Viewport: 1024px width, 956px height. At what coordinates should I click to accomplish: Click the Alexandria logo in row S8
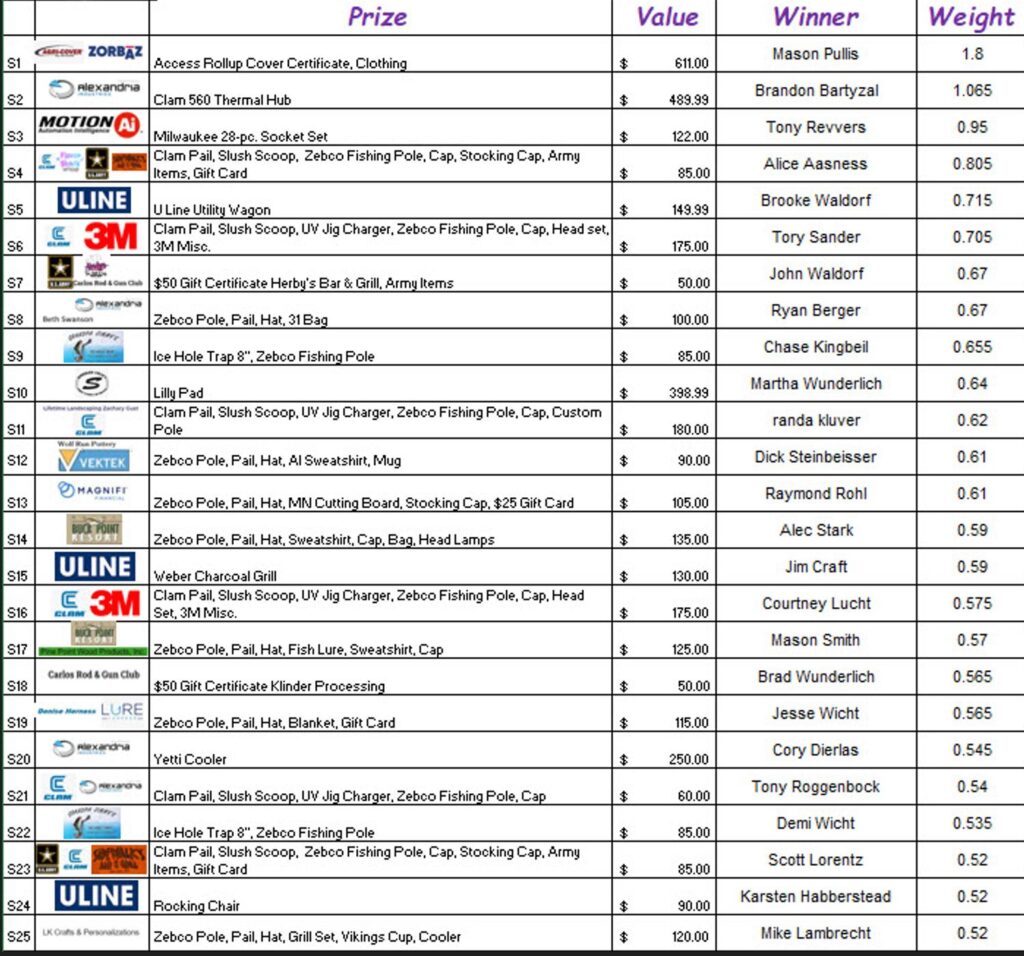click(108, 304)
